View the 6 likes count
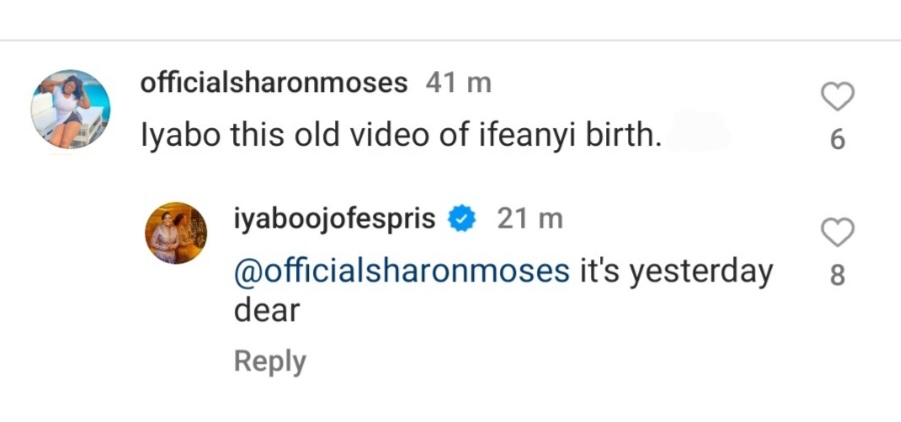 coord(838,141)
